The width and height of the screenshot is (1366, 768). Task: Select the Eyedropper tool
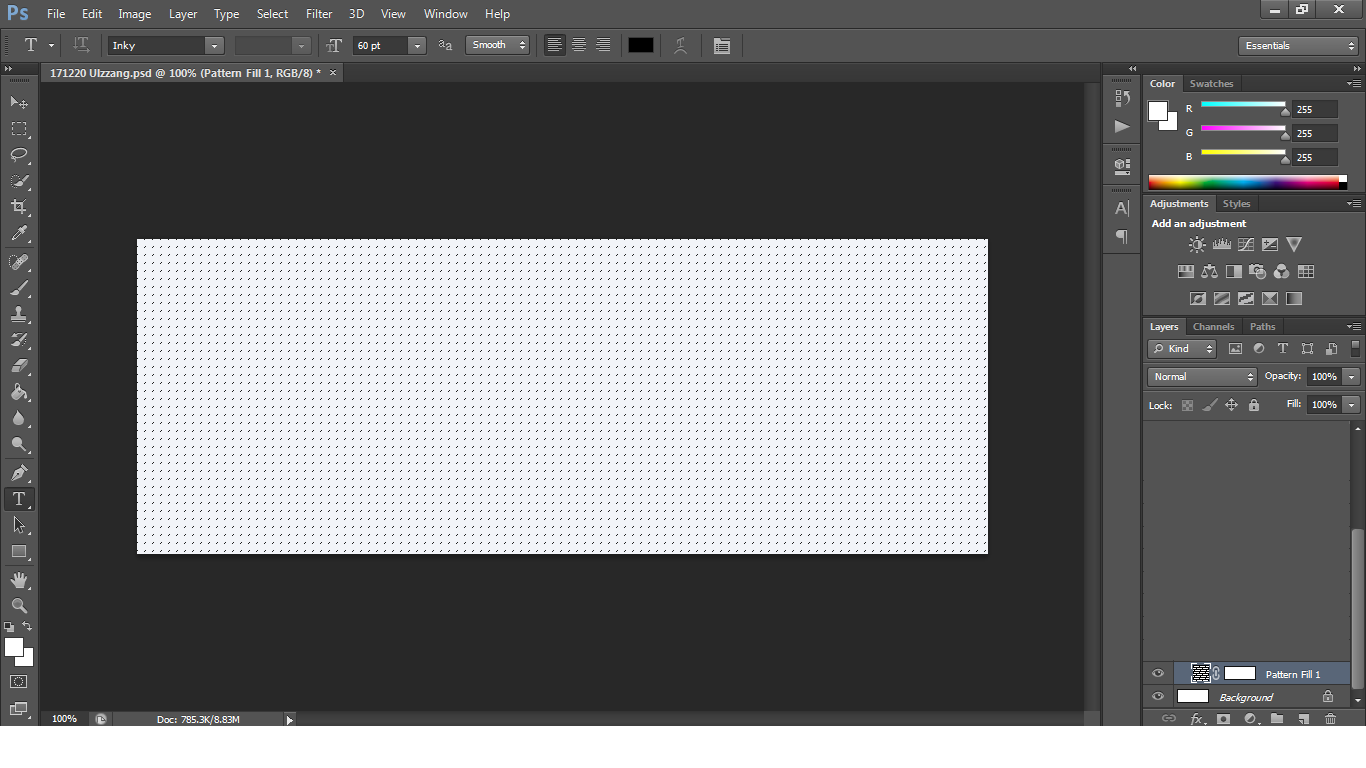point(19,234)
